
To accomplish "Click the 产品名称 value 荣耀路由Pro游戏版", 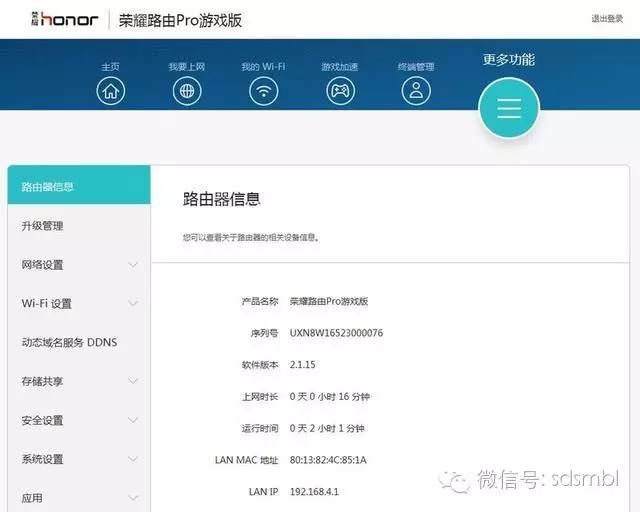I will (x=329, y=301).
